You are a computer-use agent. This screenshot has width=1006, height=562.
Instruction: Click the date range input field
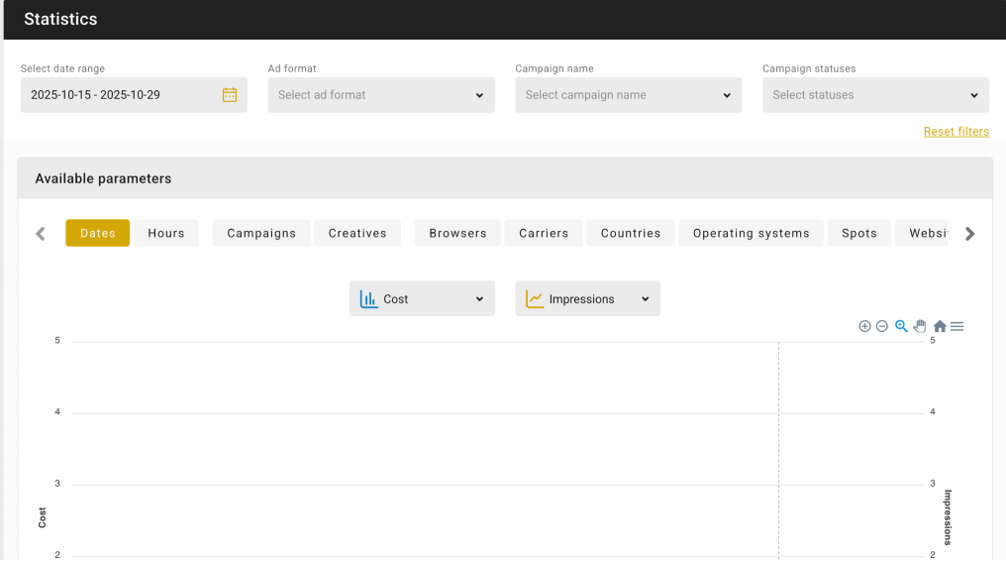click(120, 95)
